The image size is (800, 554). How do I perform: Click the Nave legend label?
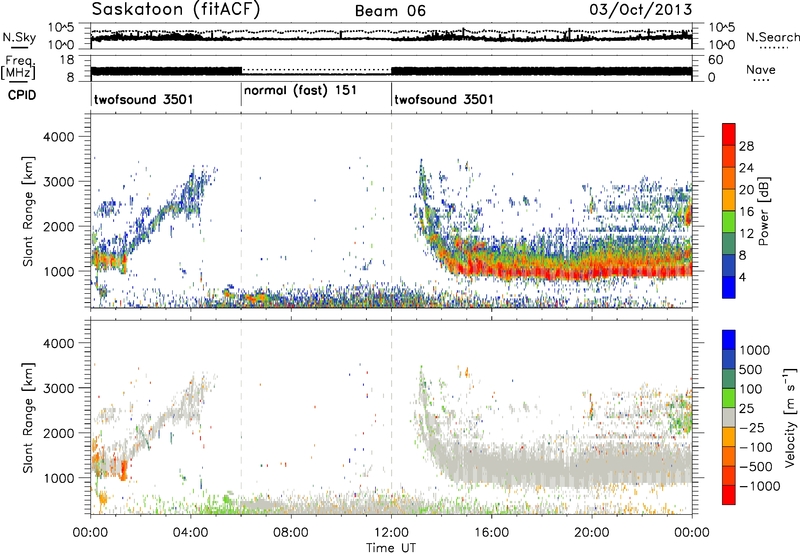tap(760, 70)
